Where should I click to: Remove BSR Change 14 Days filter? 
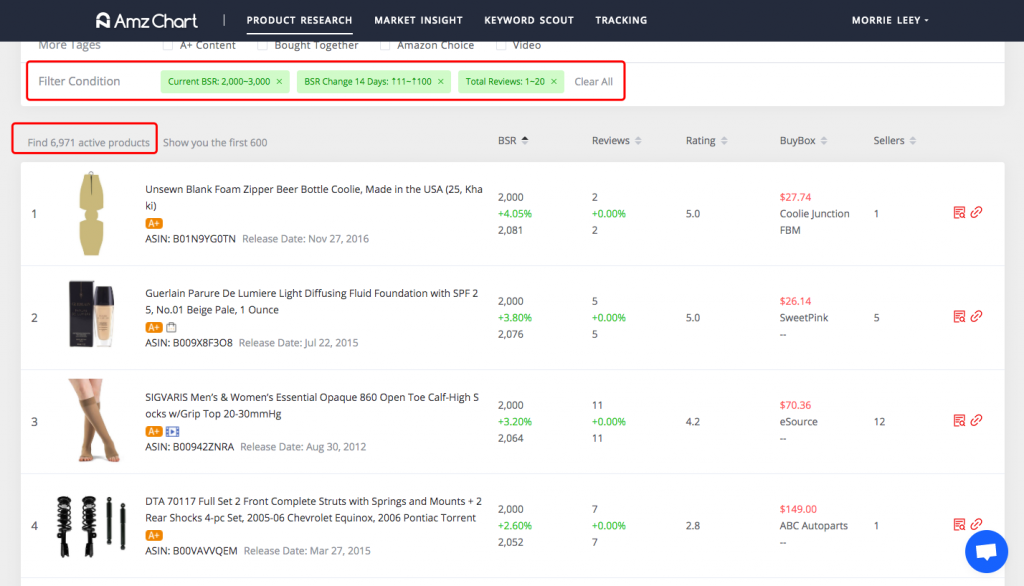[x=441, y=82]
